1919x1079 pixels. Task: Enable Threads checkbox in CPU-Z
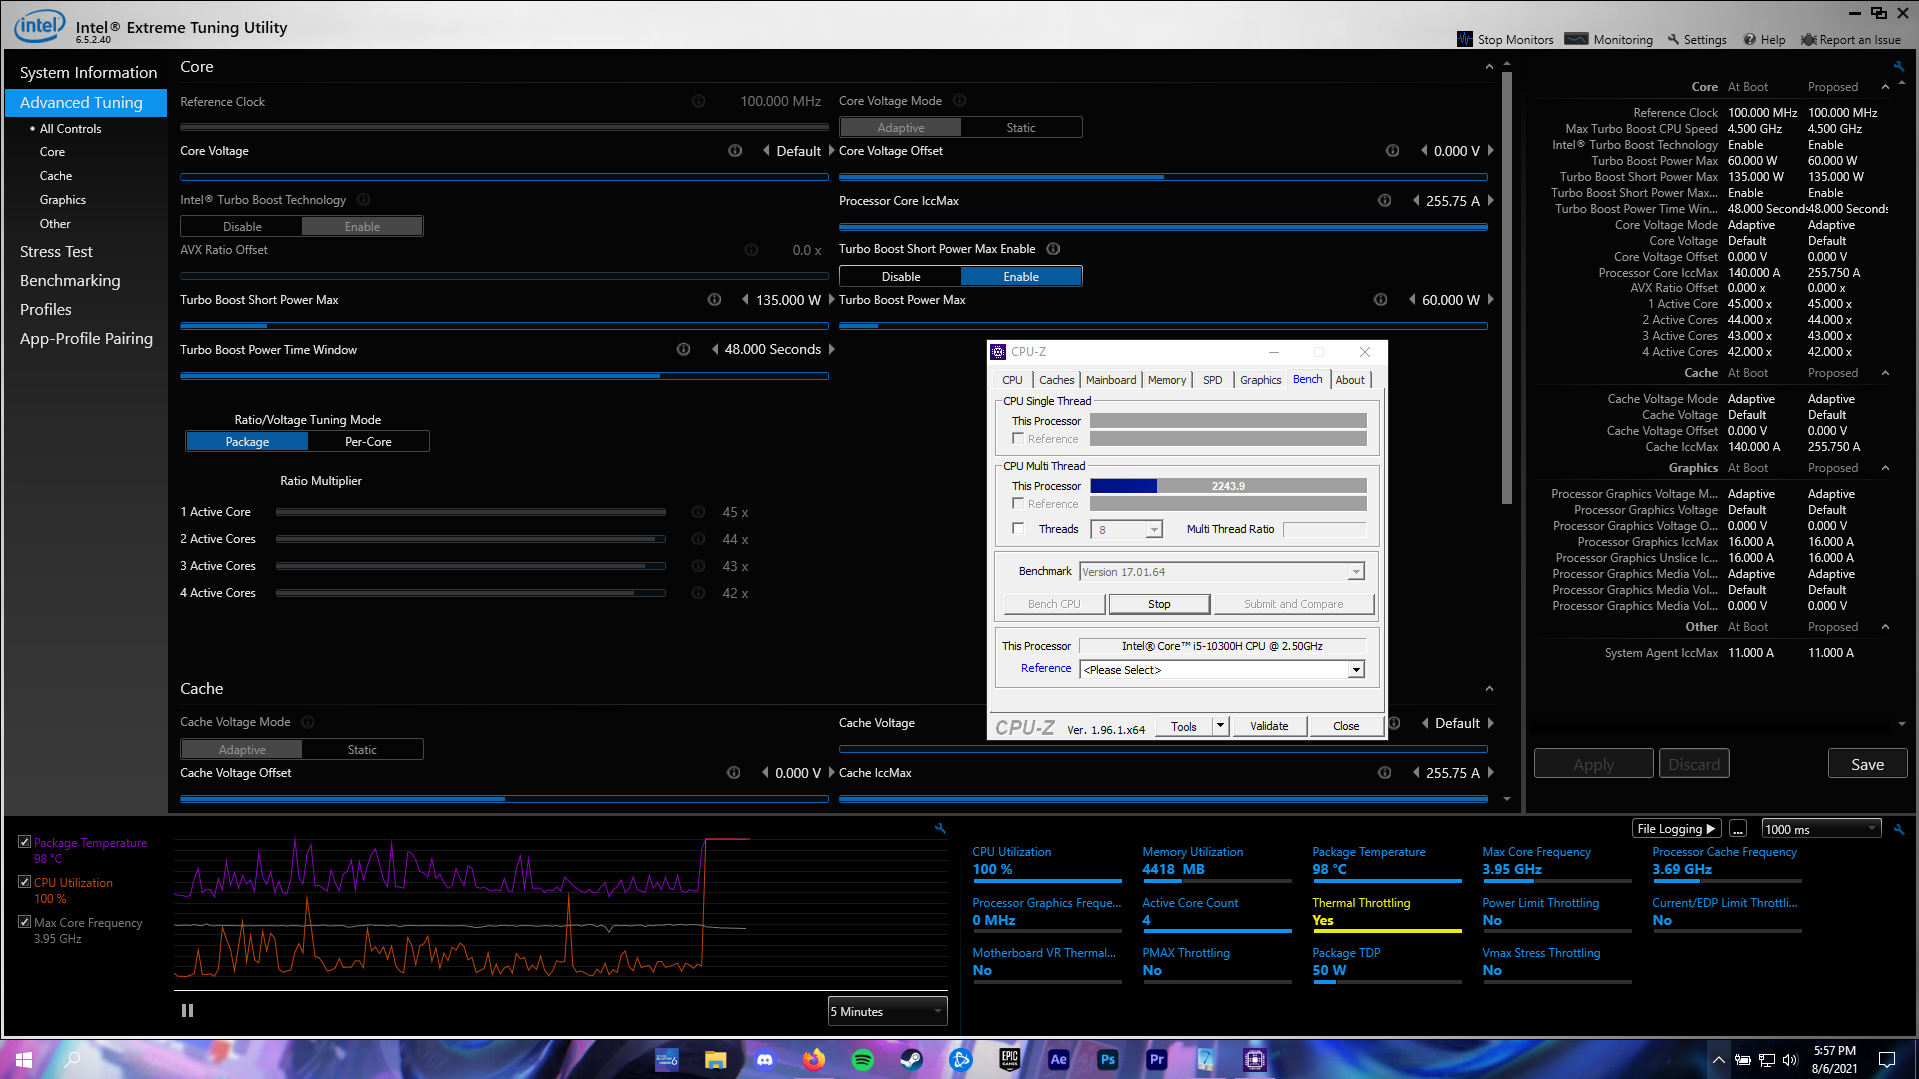click(x=1018, y=529)
